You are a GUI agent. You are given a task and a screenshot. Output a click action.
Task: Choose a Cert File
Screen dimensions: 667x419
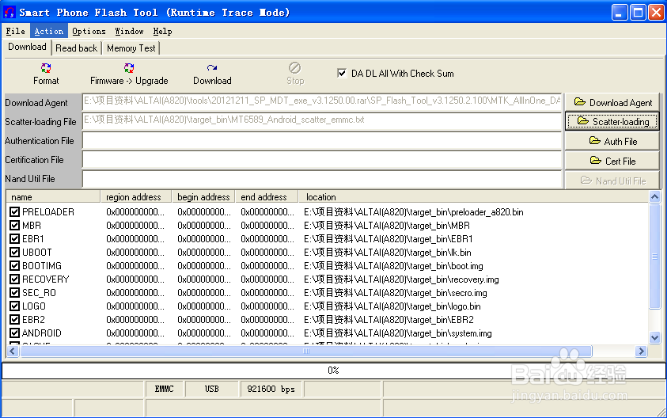(613, 161)
